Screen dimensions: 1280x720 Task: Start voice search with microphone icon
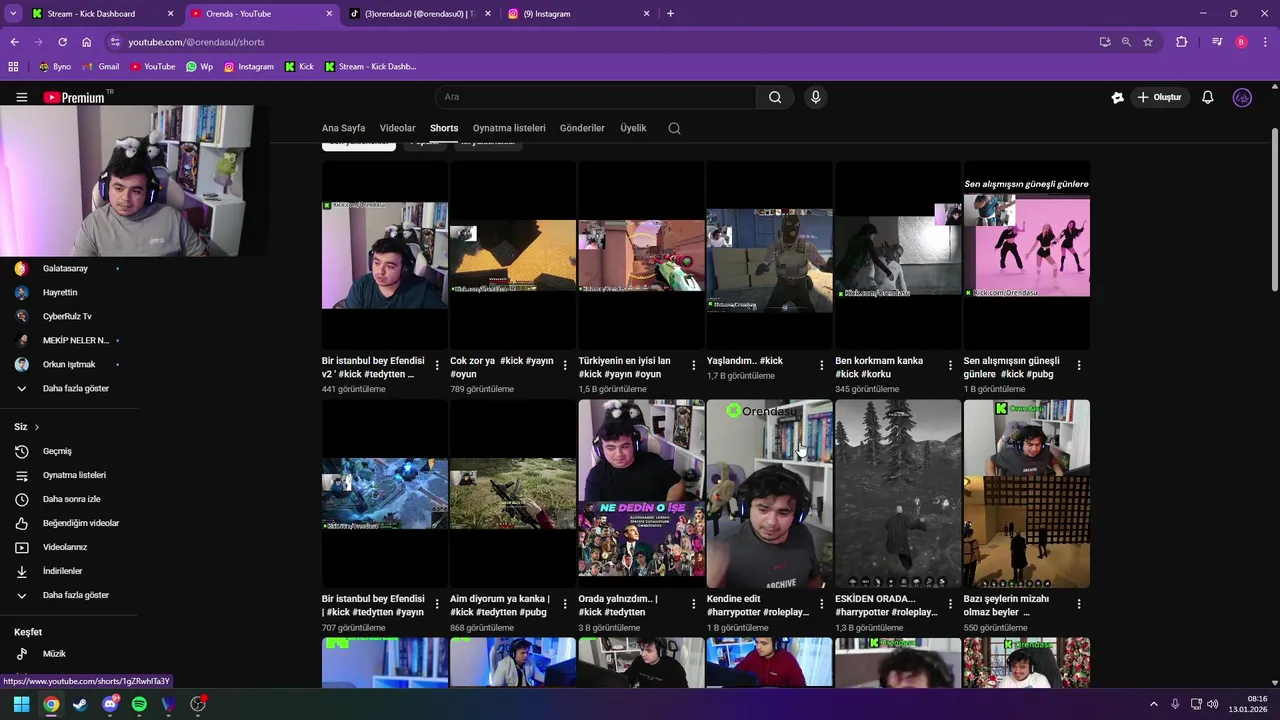(816, 97)
